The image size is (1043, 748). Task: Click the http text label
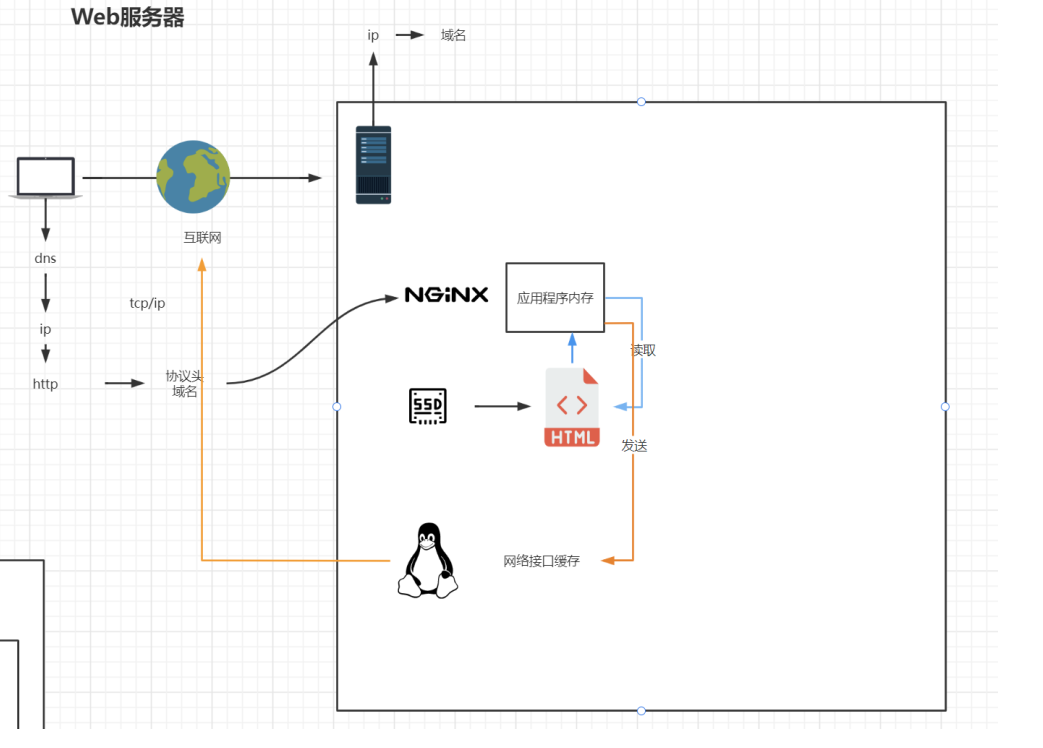(x=45, y=384)
